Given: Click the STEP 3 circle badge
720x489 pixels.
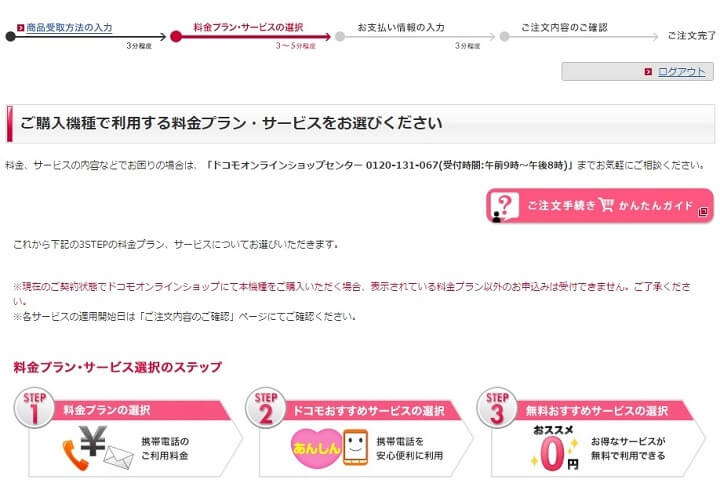Looking at the screenshot, I should [497, 408].
